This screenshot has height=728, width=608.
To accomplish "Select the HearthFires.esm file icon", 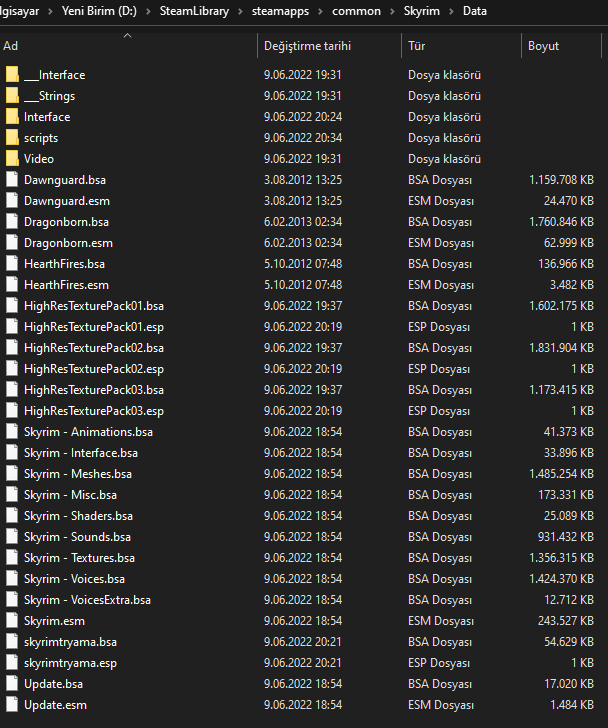I will pos(12,284).
